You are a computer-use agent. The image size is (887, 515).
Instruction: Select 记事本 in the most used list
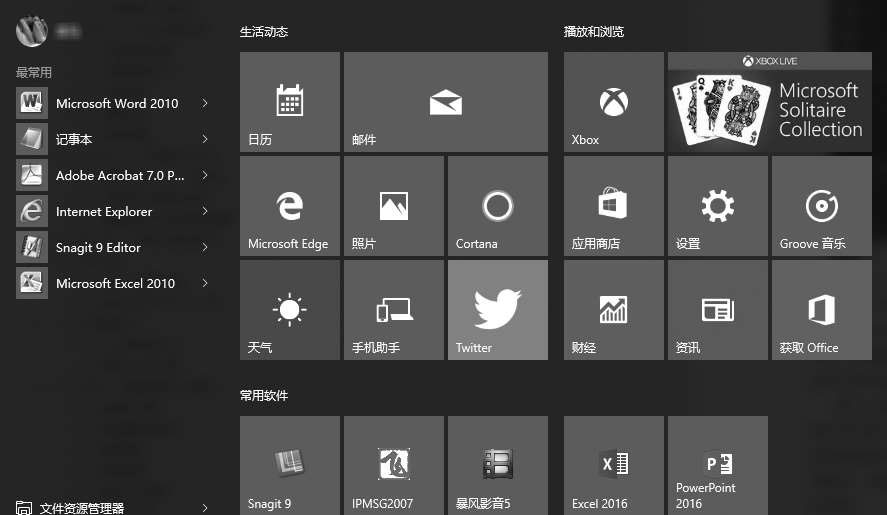point(75,139)
